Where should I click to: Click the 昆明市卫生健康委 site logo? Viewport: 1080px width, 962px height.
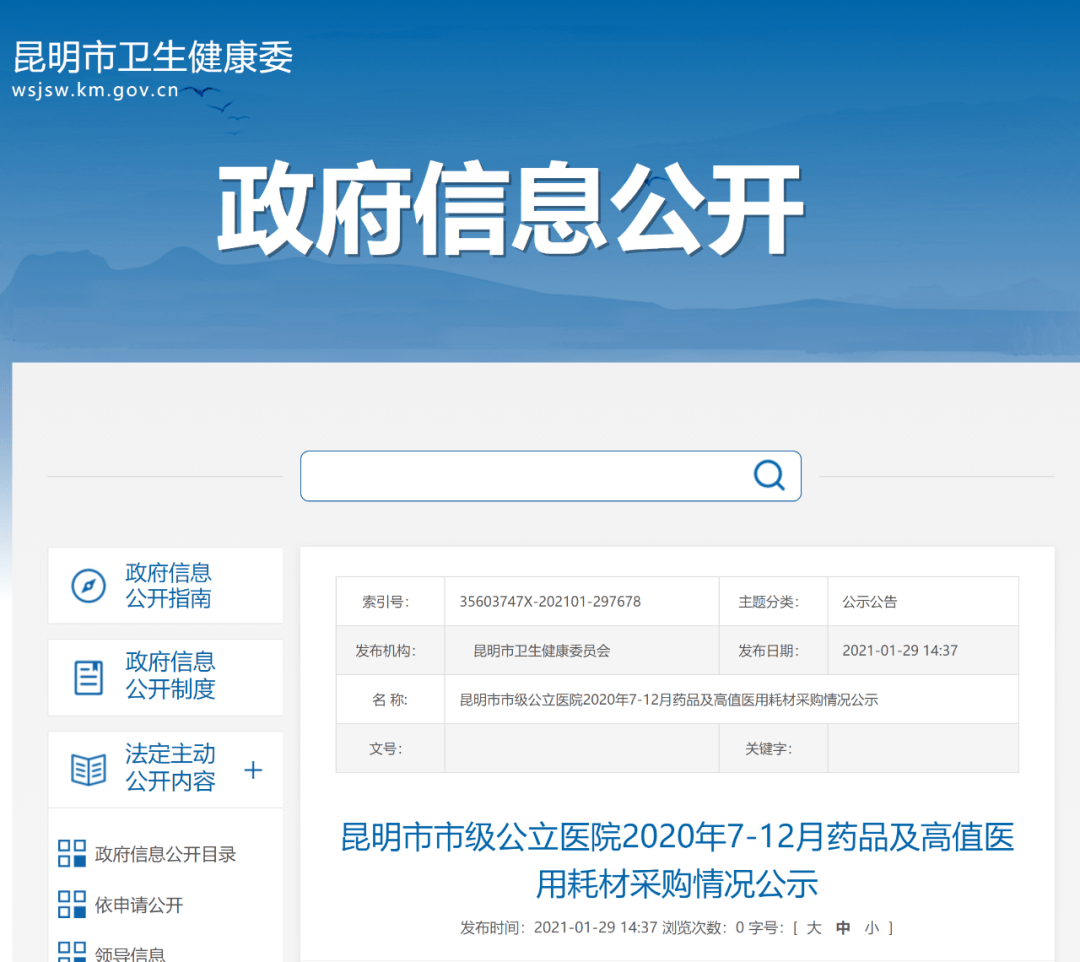point(153,56)
